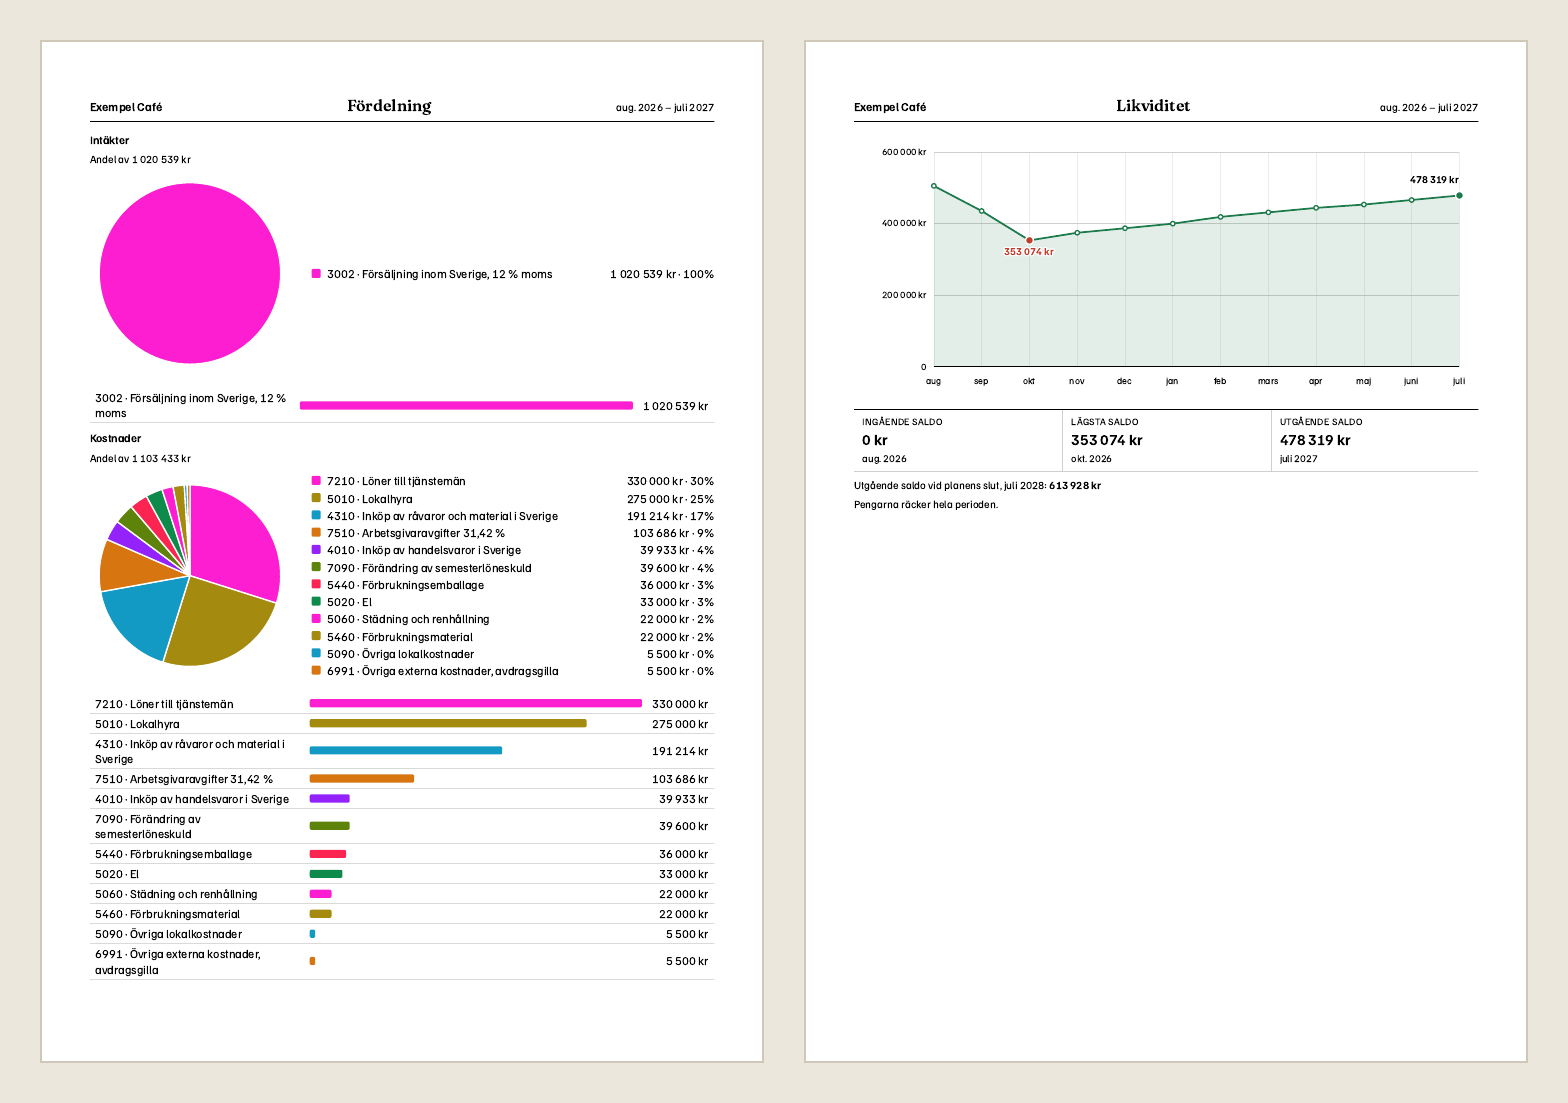Click the Likviditet page title

click(1153, 106)
